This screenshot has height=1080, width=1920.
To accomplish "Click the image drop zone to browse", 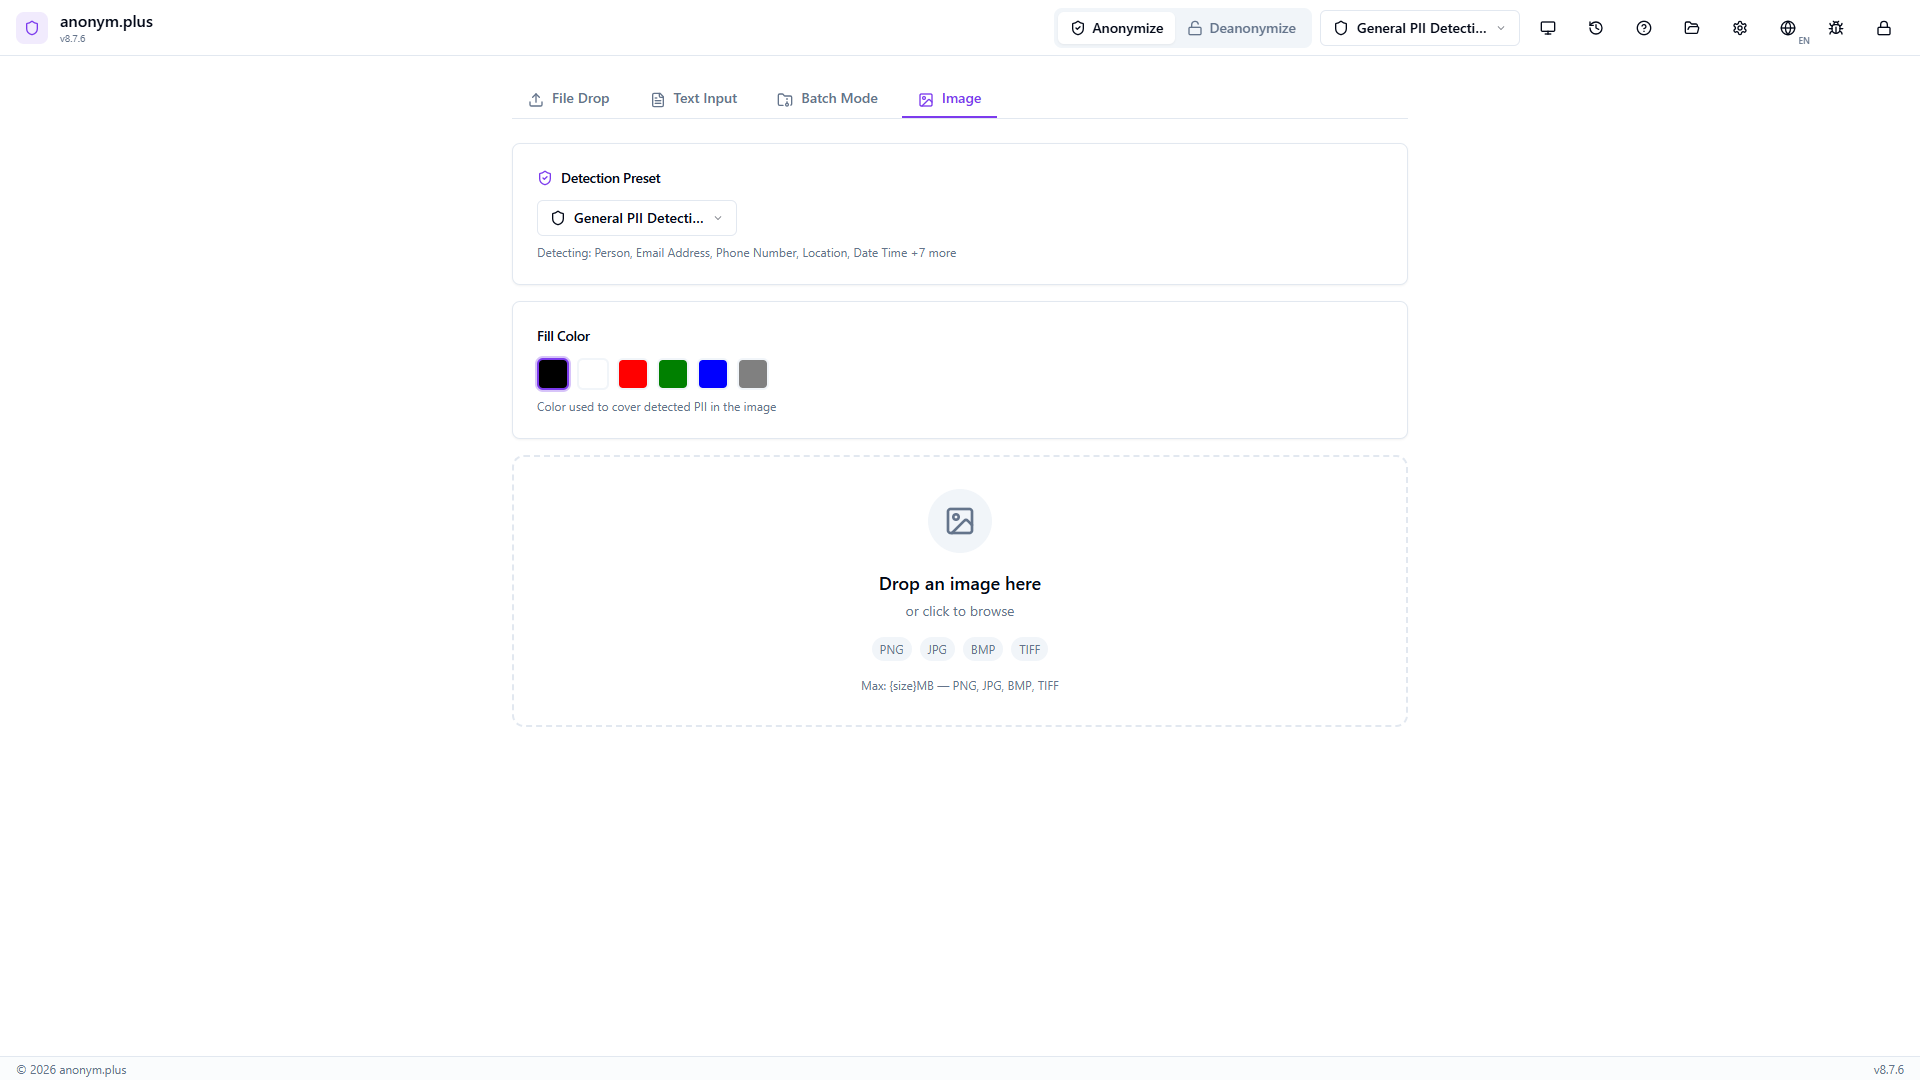I will [x=959, y=590].
